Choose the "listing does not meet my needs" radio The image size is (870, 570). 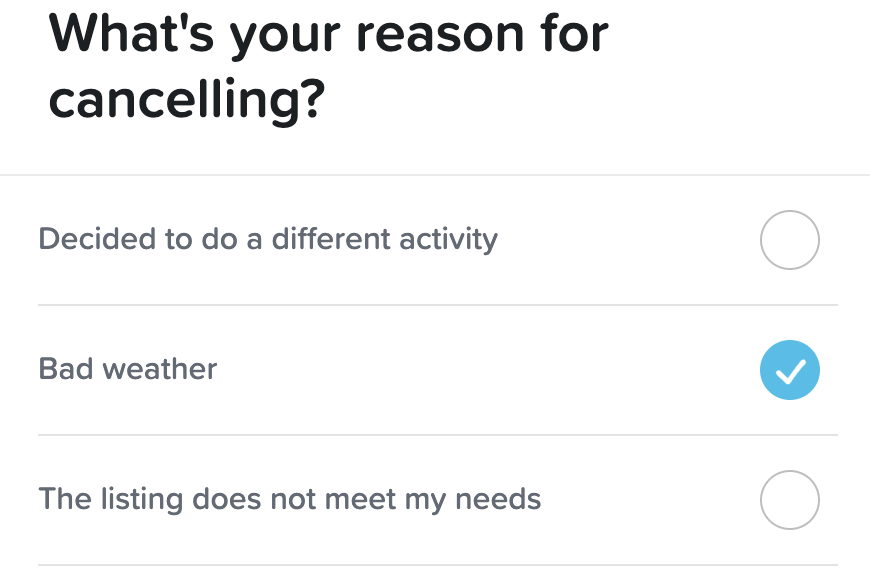coord(790,500)
